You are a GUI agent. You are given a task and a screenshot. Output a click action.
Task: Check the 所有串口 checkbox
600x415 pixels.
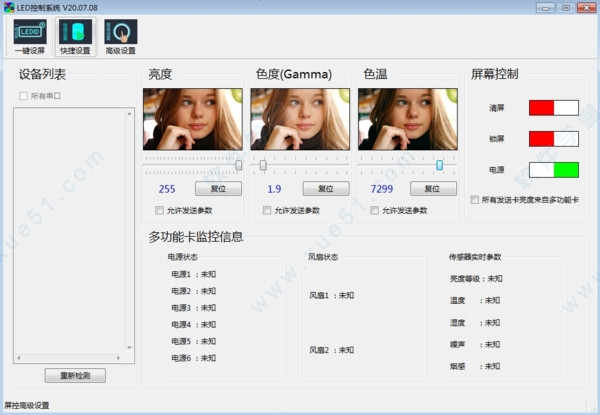click(x=23, y=96)
